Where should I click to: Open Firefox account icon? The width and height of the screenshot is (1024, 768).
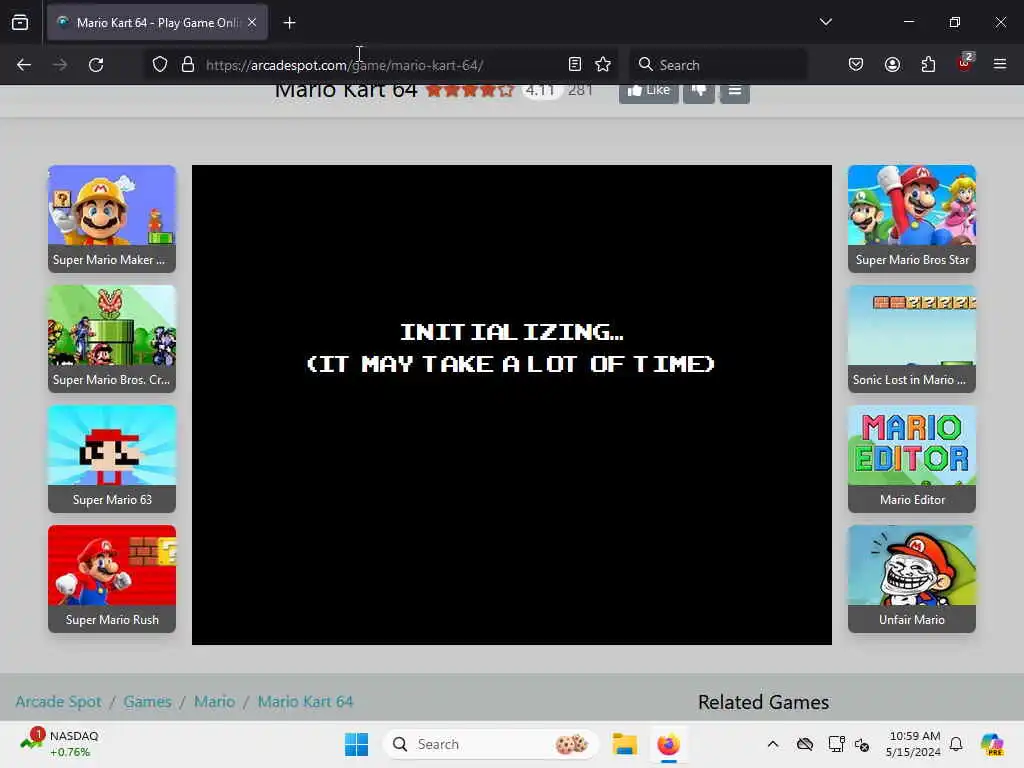click(892, 65)
